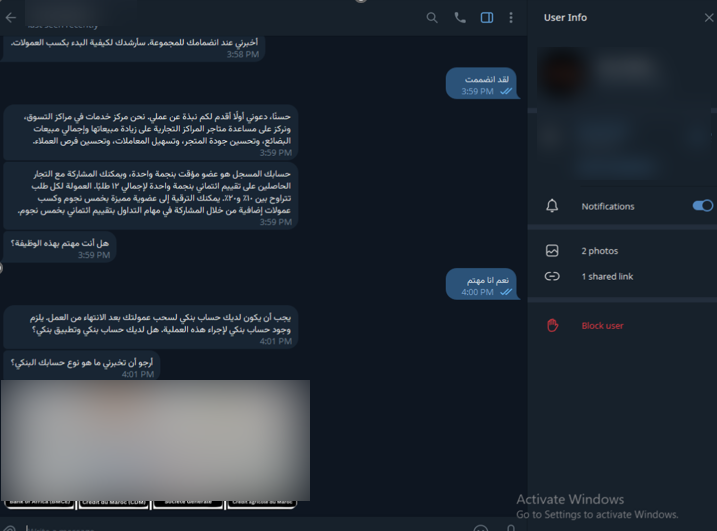This screenshot has height=531, width=717.
Task: Open the emoji picker icon
Action: pos(481,528)
